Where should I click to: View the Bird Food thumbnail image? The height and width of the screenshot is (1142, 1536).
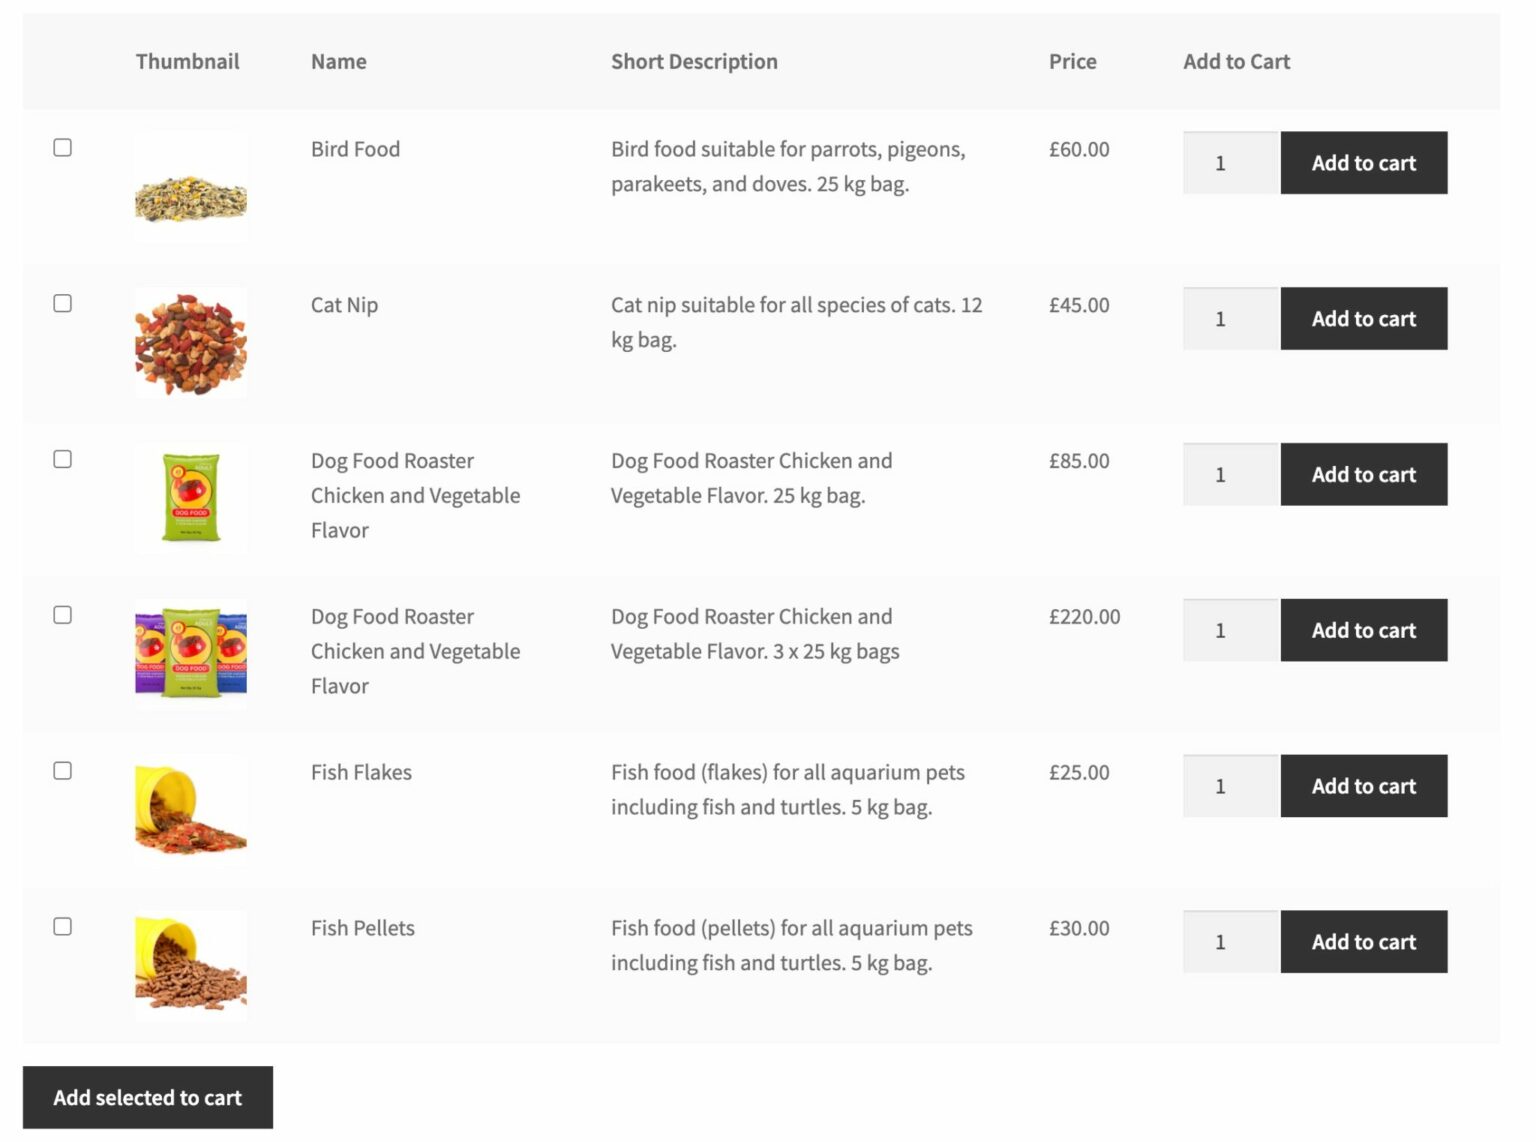click(x=190, y=186)
